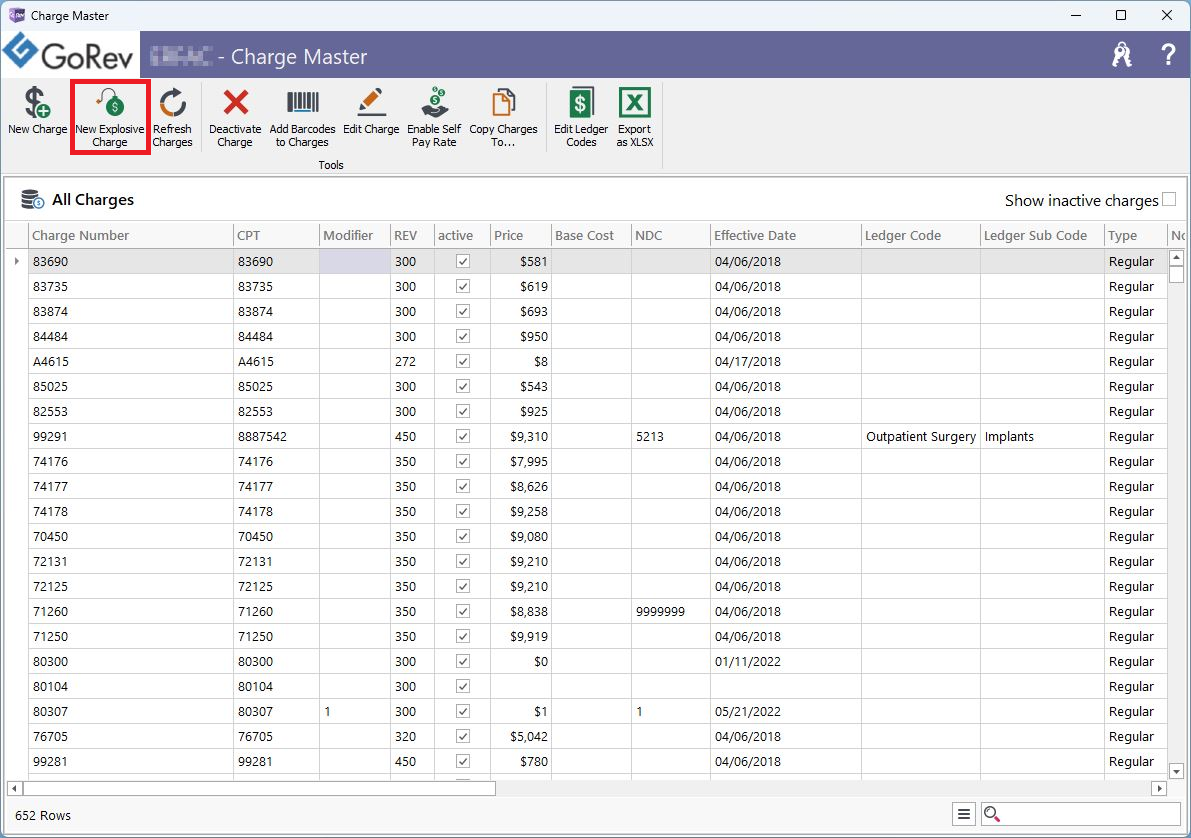Click Ledger Sub Code column header
Screen dimensions: 1191x838
coord(1042,236)
